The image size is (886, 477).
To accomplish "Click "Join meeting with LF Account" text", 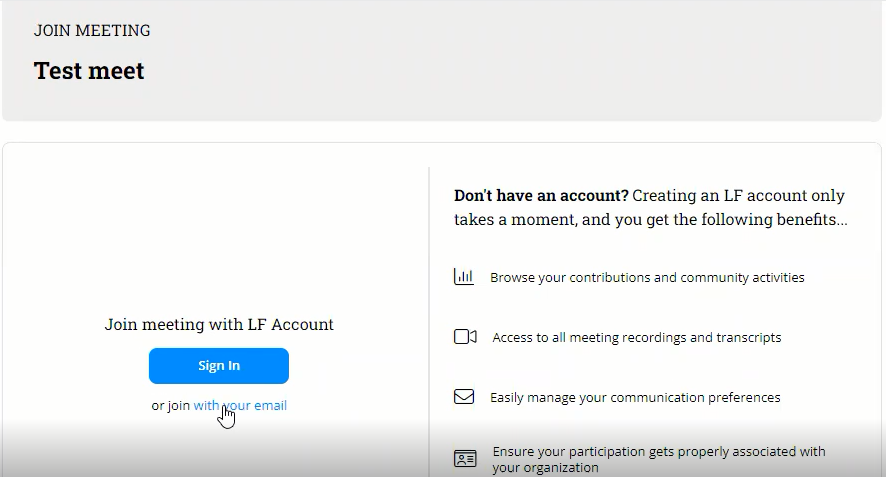I will click(219, 324).
